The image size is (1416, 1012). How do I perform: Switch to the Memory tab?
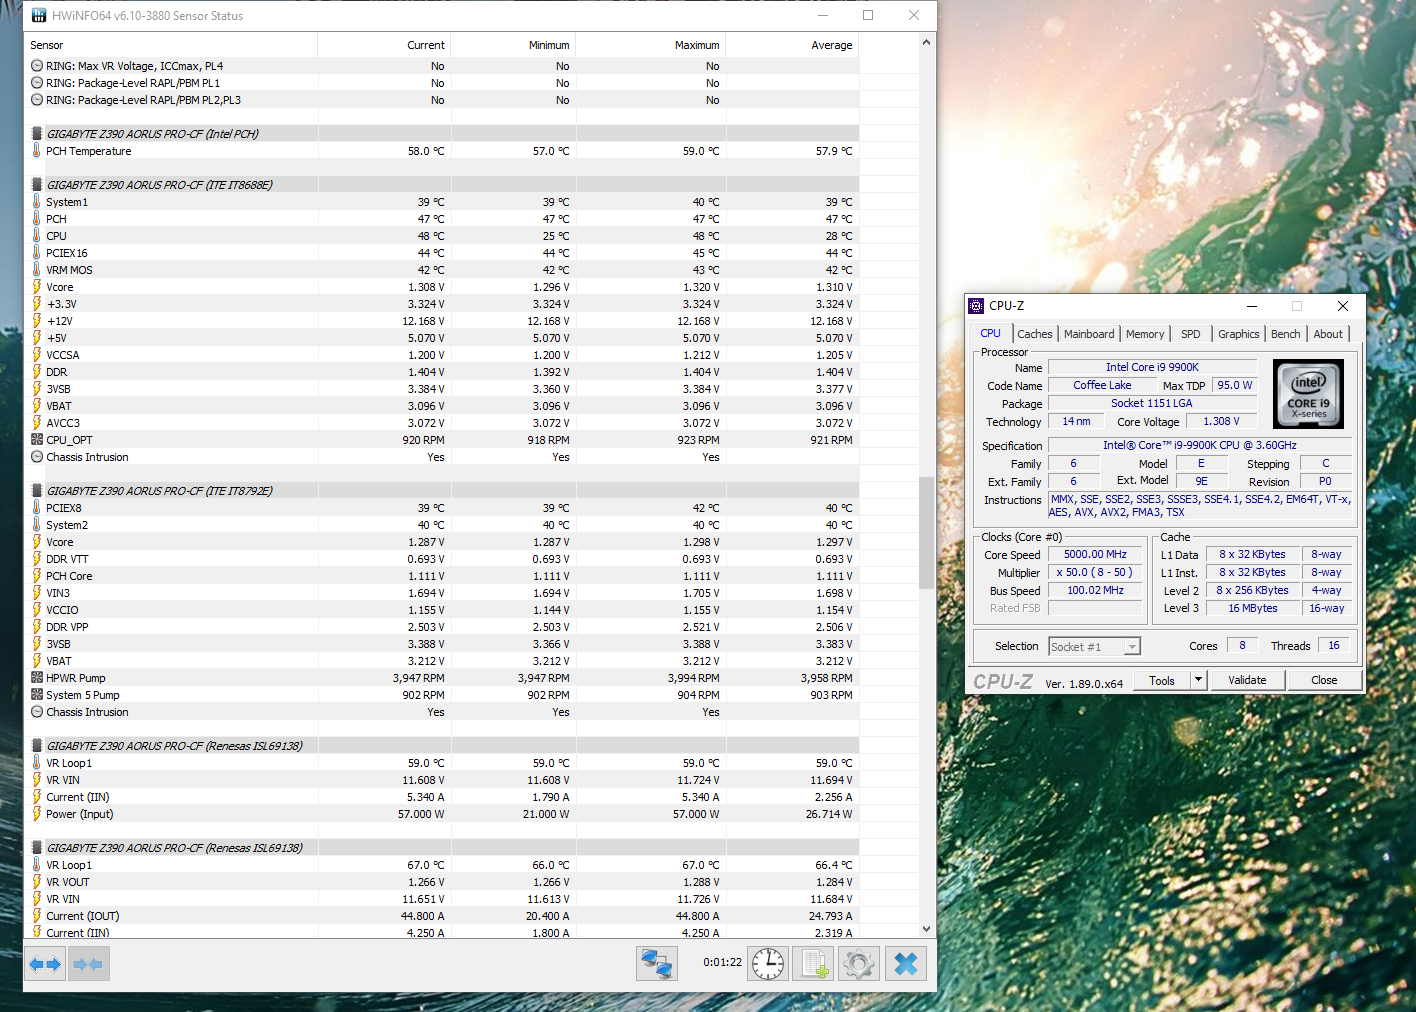point(1144,334)
